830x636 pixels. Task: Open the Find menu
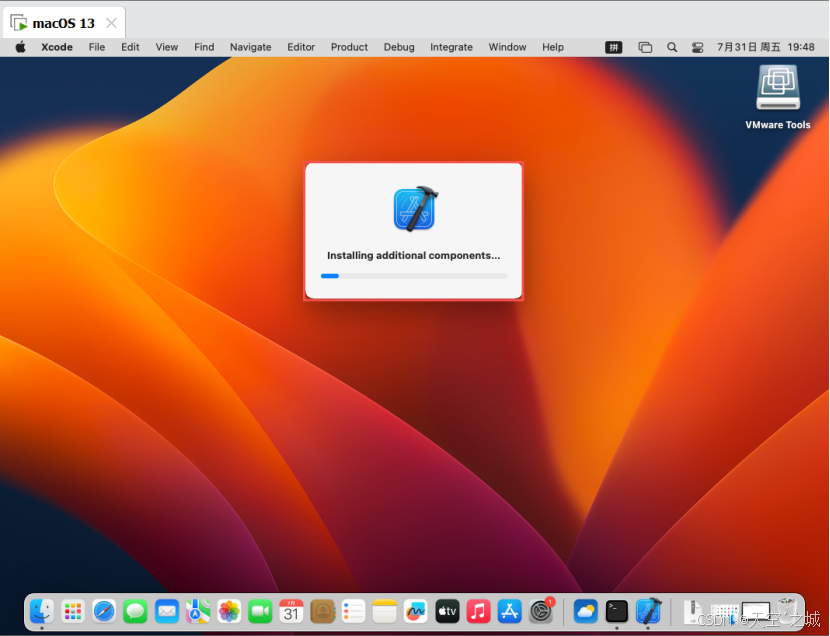[204, 47]
